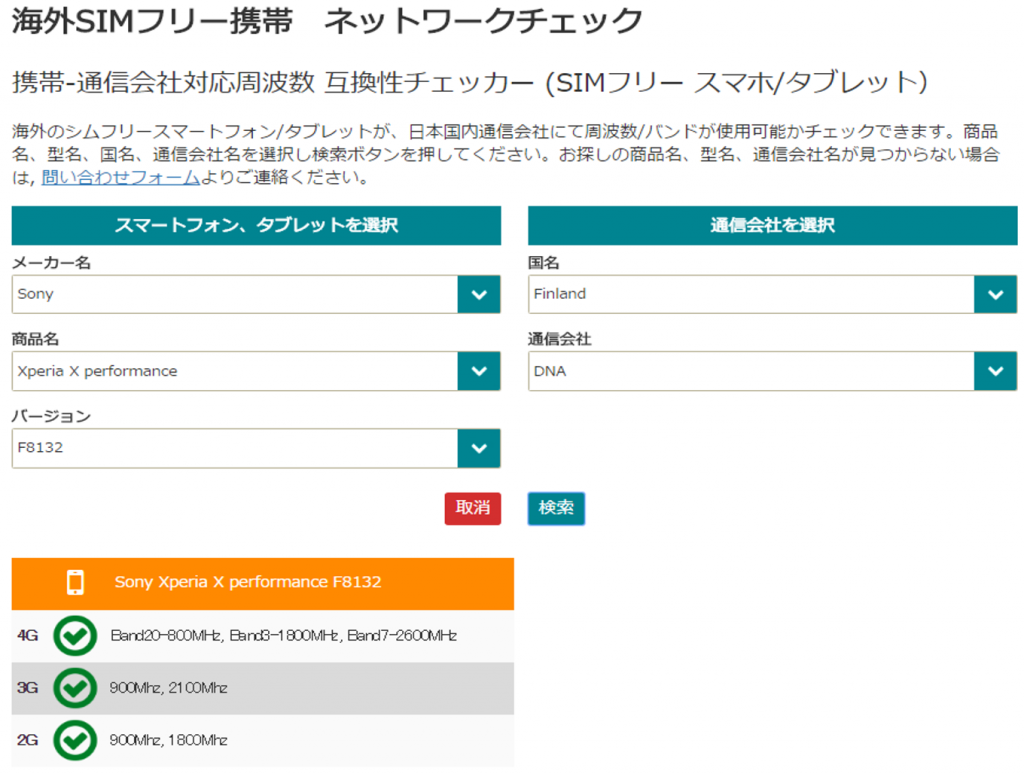
Task: Select the 900Mhz, 2100Mhz 3G text
Action: (168, 688)
